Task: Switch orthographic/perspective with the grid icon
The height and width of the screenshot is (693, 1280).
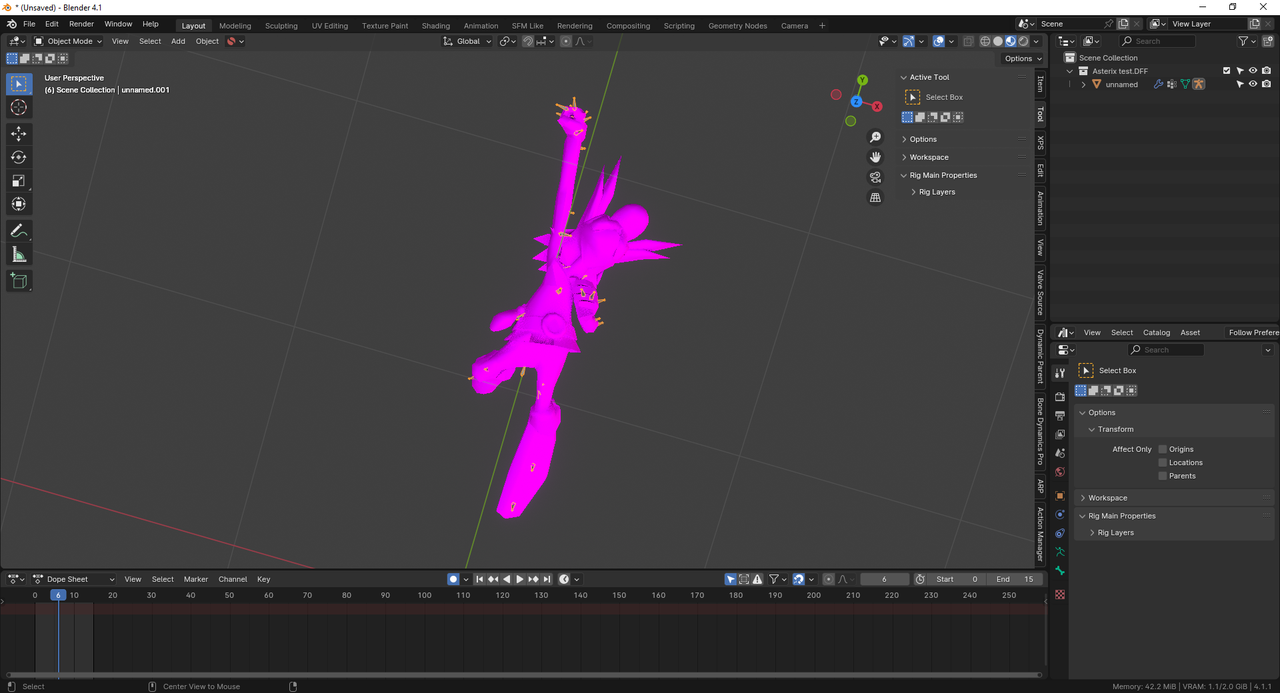Action: click(x=875, y=198)
